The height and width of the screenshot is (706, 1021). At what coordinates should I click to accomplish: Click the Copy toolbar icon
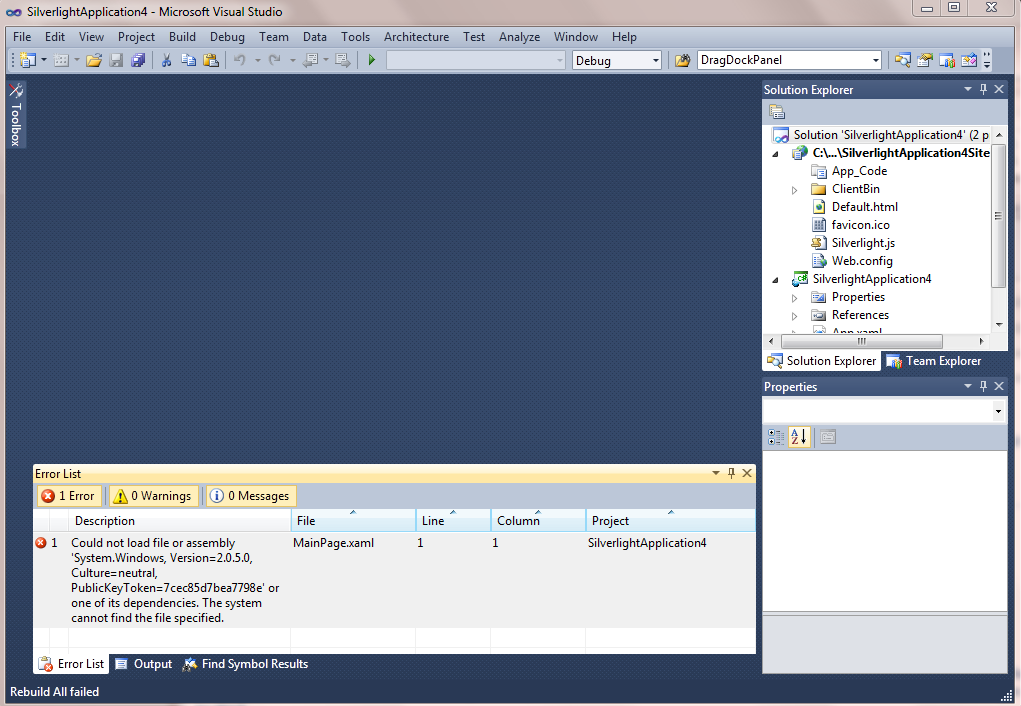point(188,61)
